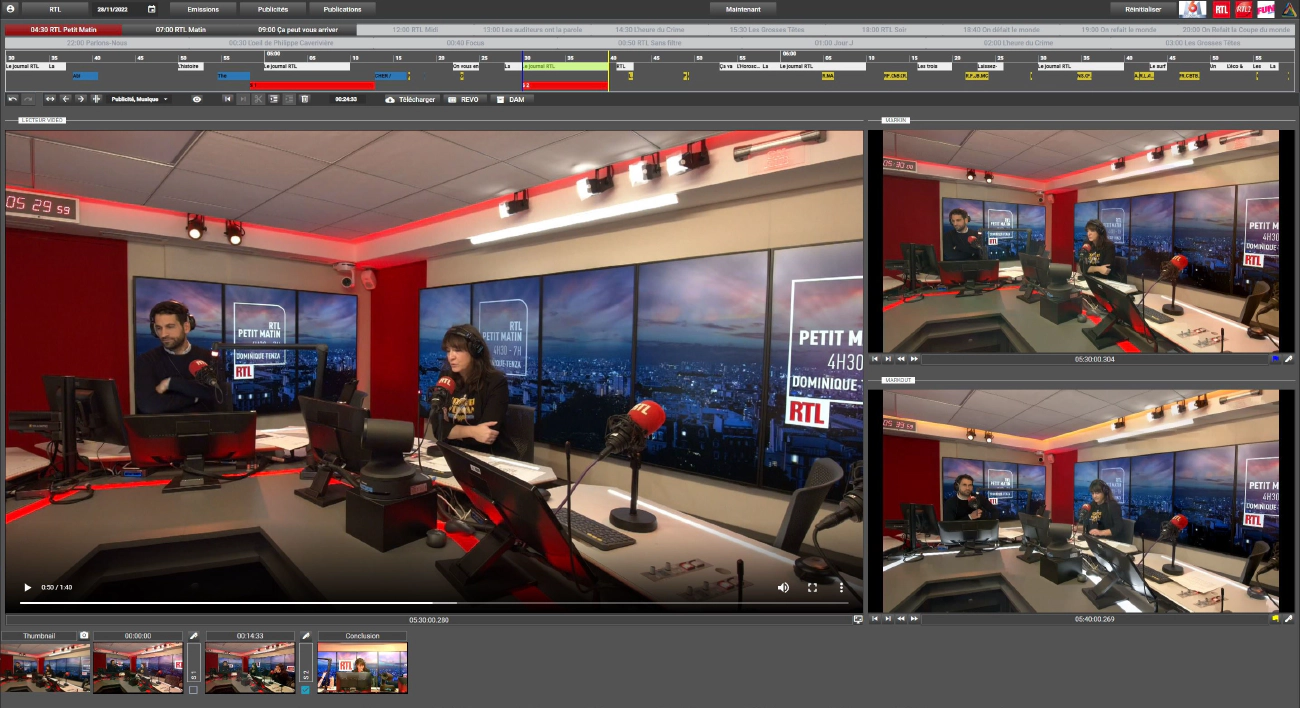Open the calendar date picker icon
The image size is (1300, 708).
coord(152,8)
